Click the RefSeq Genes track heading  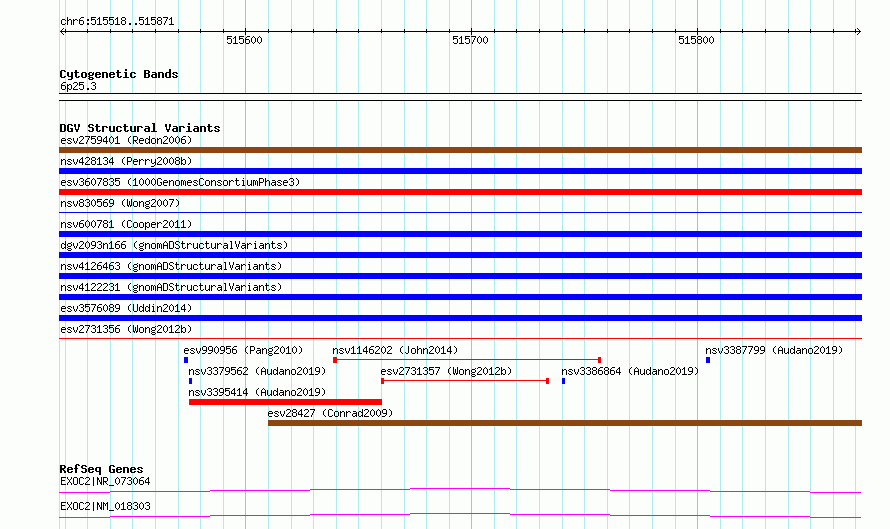coord(101,469)
